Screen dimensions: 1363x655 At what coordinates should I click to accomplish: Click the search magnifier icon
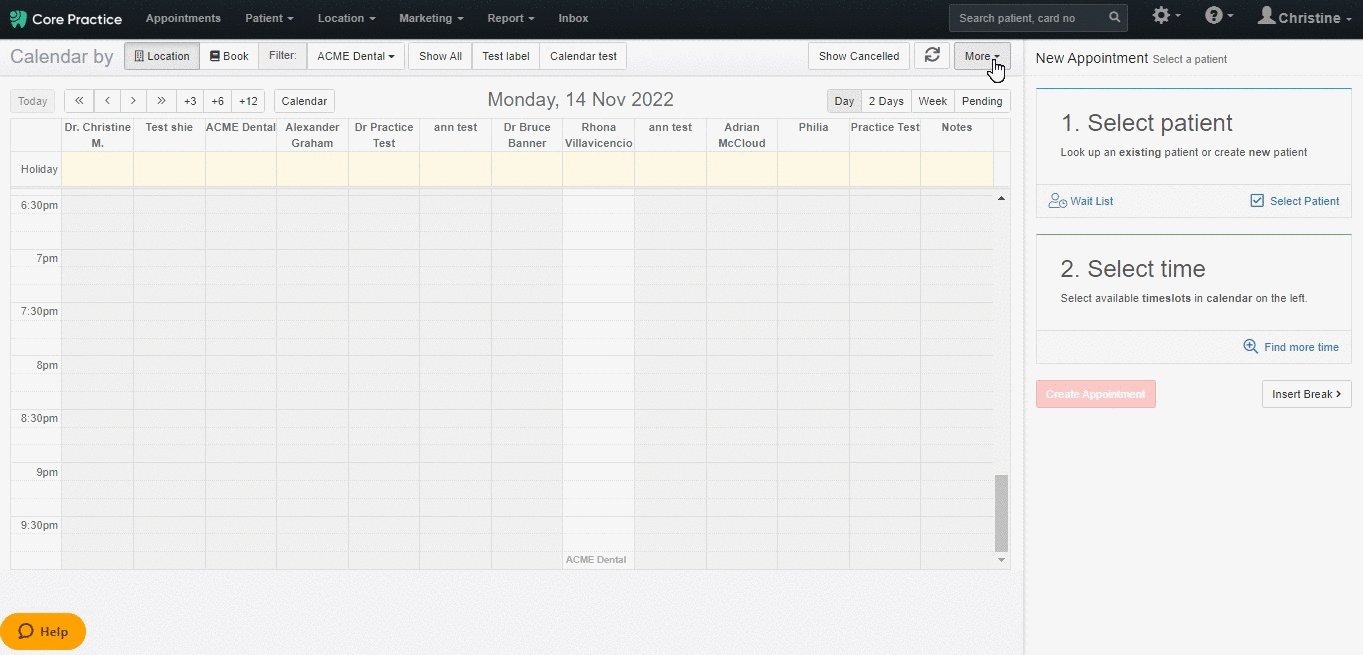coord(1115,18)
